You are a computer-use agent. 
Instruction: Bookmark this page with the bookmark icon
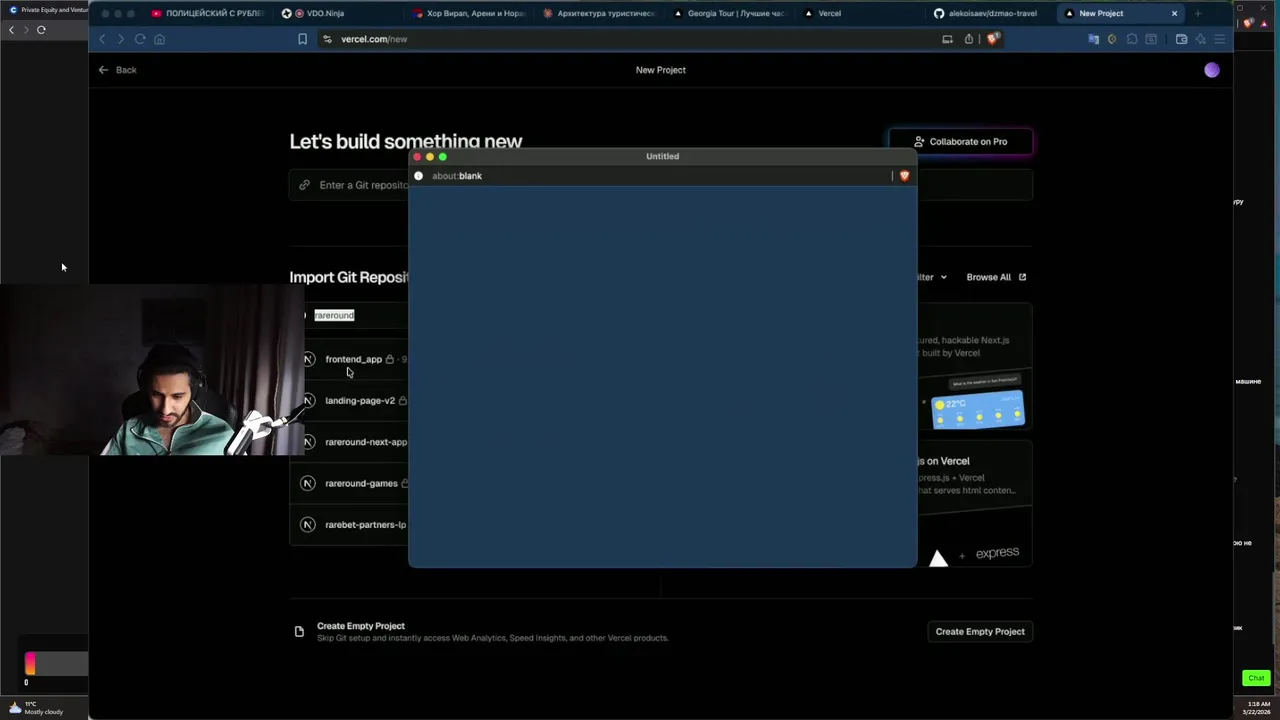302,39
